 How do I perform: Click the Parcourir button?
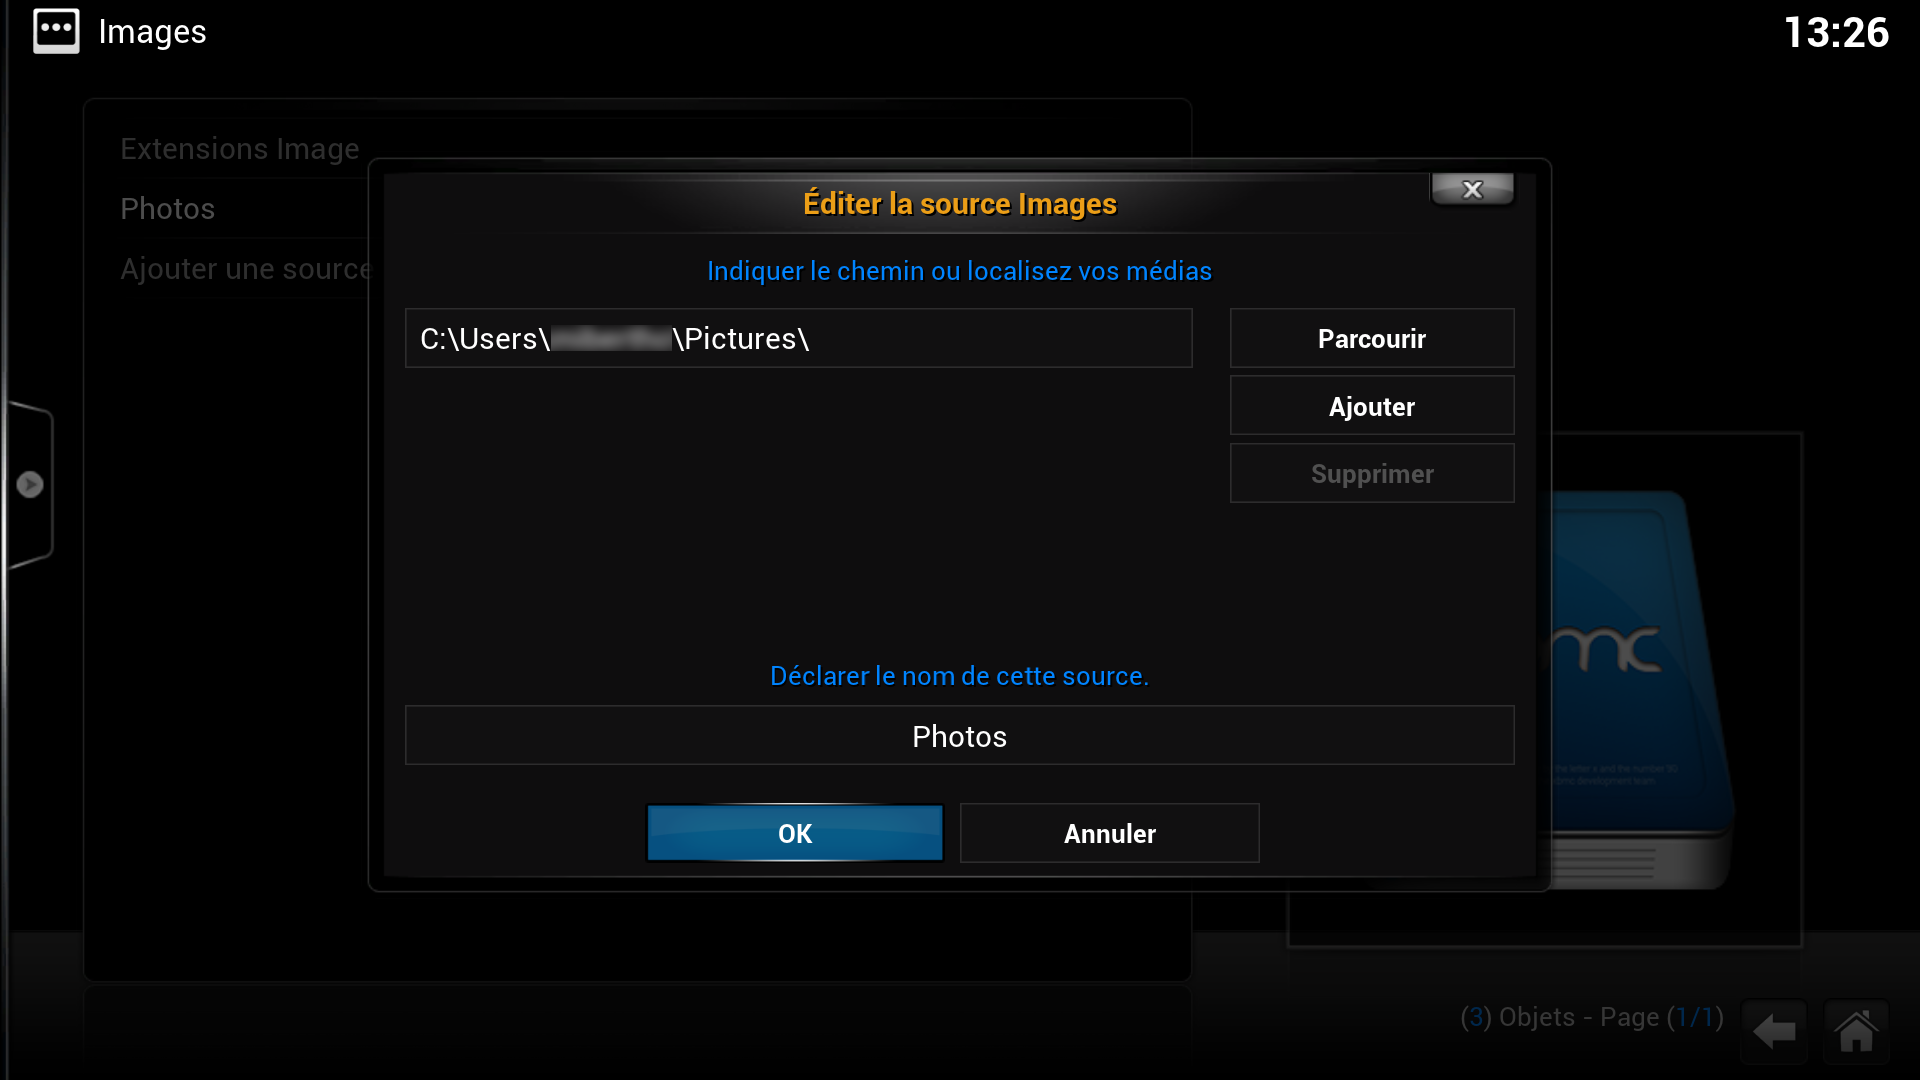pyautogui.click(x=1372, y=339)
